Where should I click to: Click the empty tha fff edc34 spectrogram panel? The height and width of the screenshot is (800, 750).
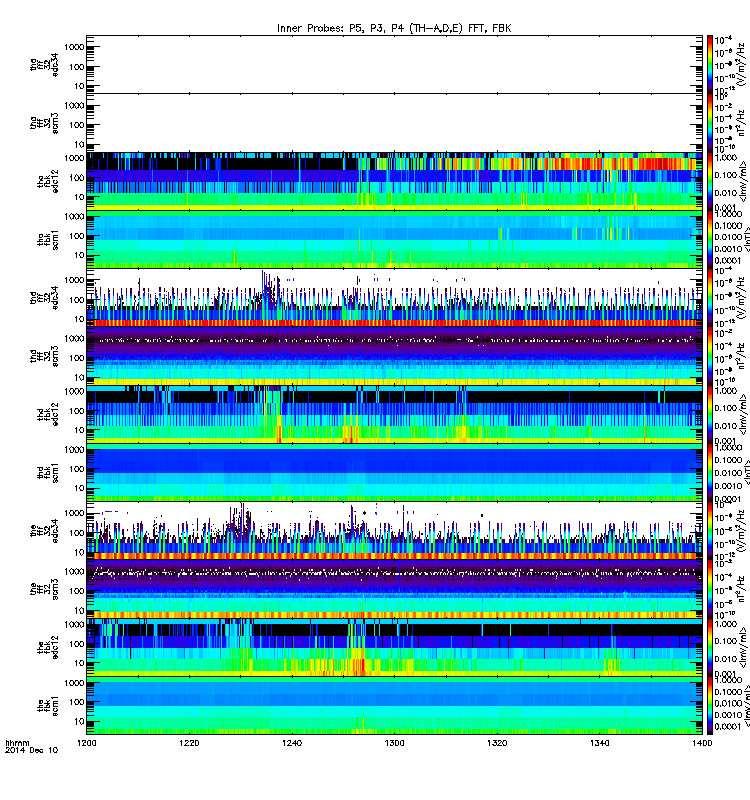tap(394, 64)
